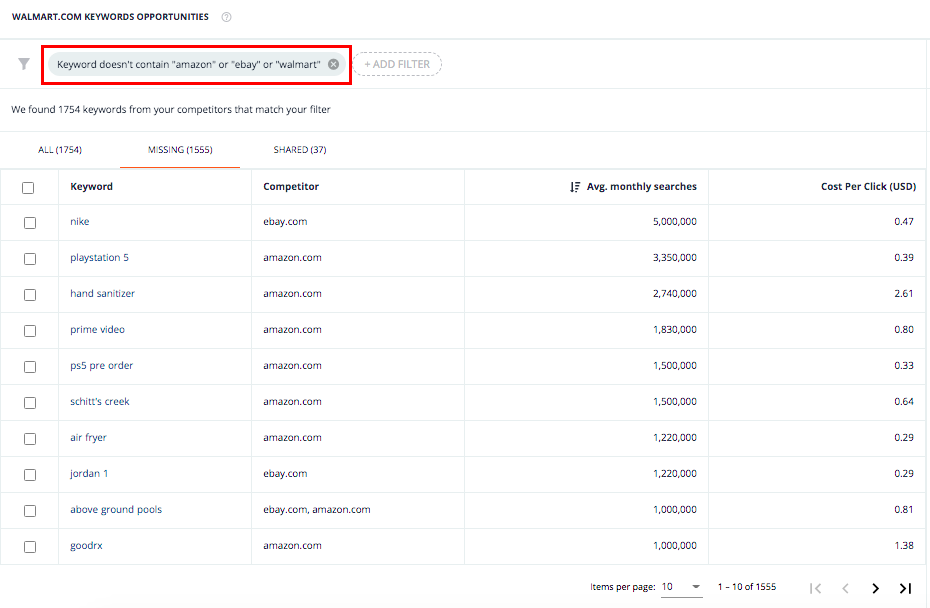Viewport: 930px width, 608px height.
Task: Click the 0.39 cost per click value
Action: pyautogui.click(x=904, y=257)
